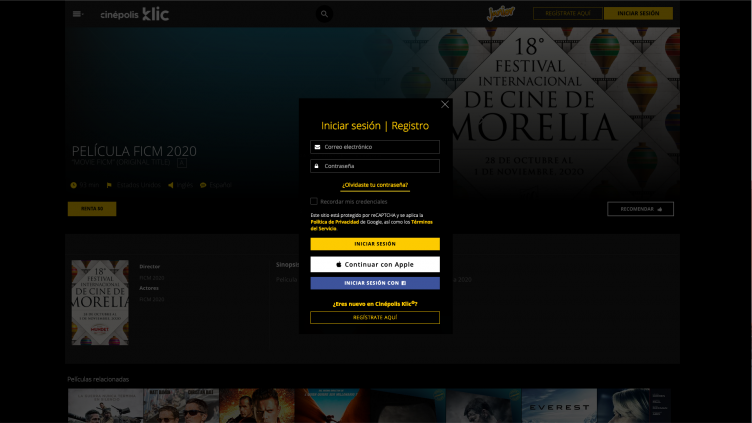Open the first related movie war poster

[106, 406]
